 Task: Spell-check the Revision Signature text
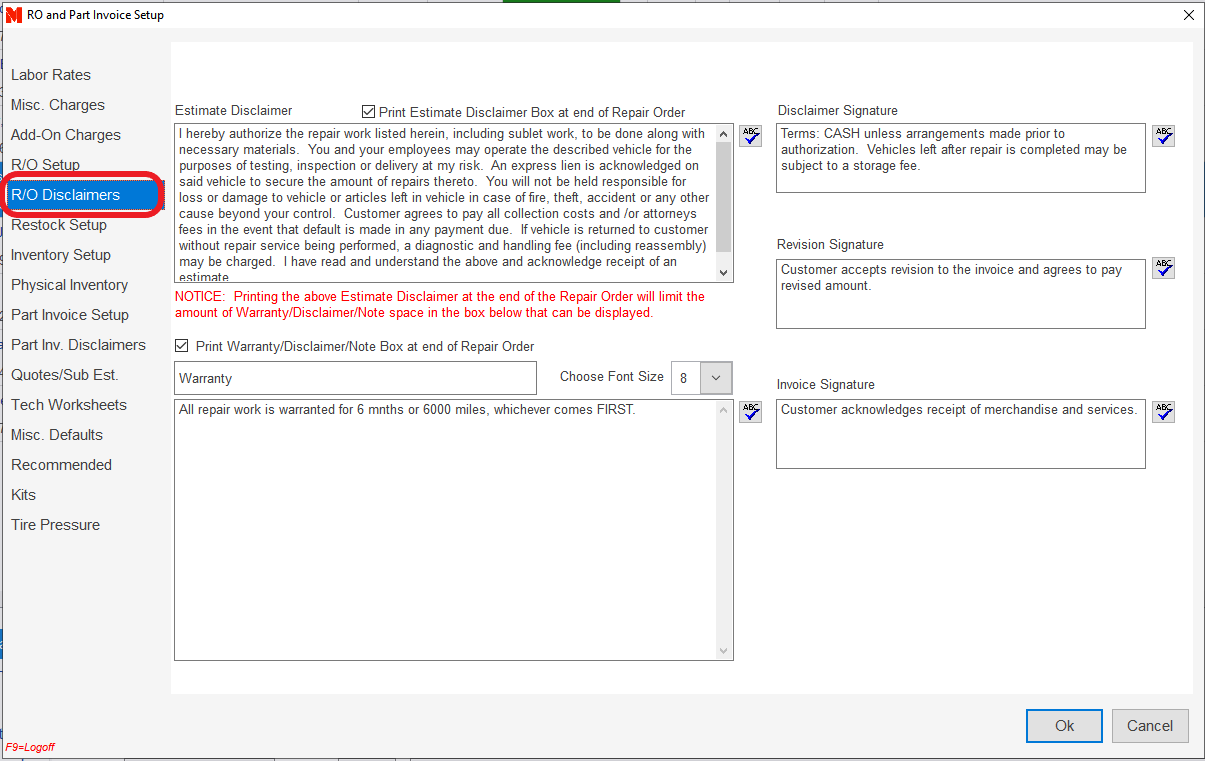click(1163, 268)
